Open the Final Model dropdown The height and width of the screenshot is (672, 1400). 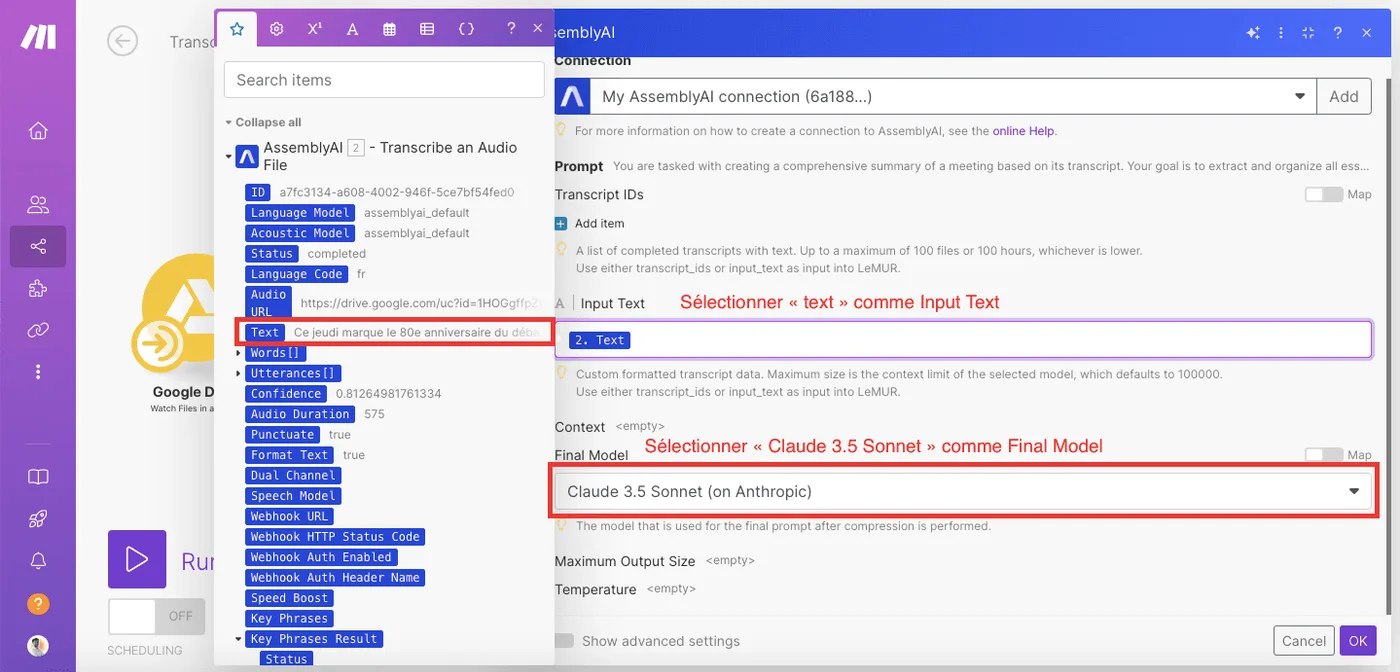point(963,491)
